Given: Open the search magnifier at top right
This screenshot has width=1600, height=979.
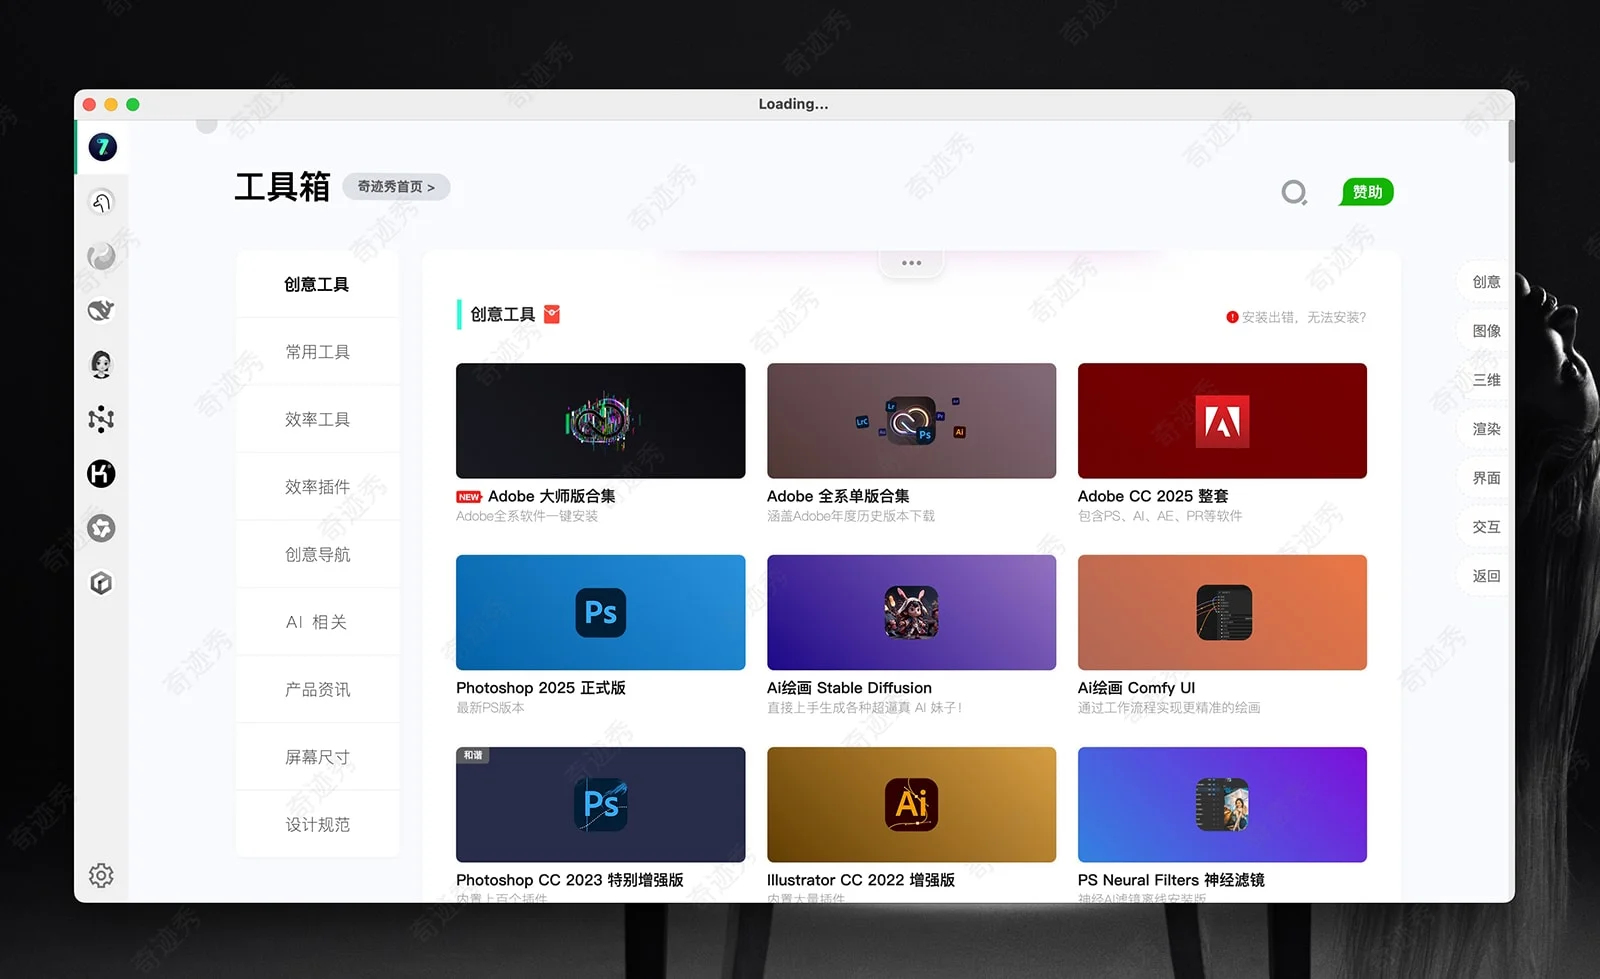Looking at the screenshot, I should 1293,192.
